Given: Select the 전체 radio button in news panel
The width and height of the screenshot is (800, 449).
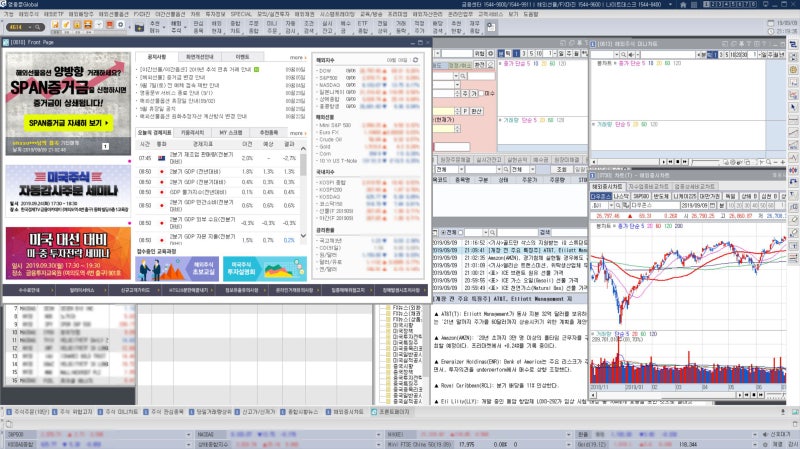Looking at the screenshot, I should pyautogui.click(x=443, y=232).
